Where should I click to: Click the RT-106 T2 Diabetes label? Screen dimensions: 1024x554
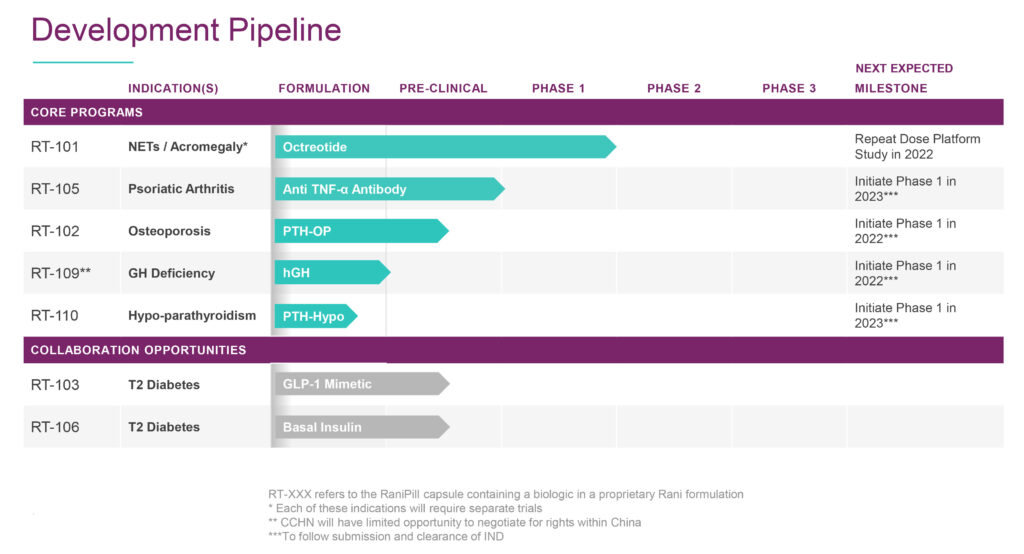(x=164, y=427)
